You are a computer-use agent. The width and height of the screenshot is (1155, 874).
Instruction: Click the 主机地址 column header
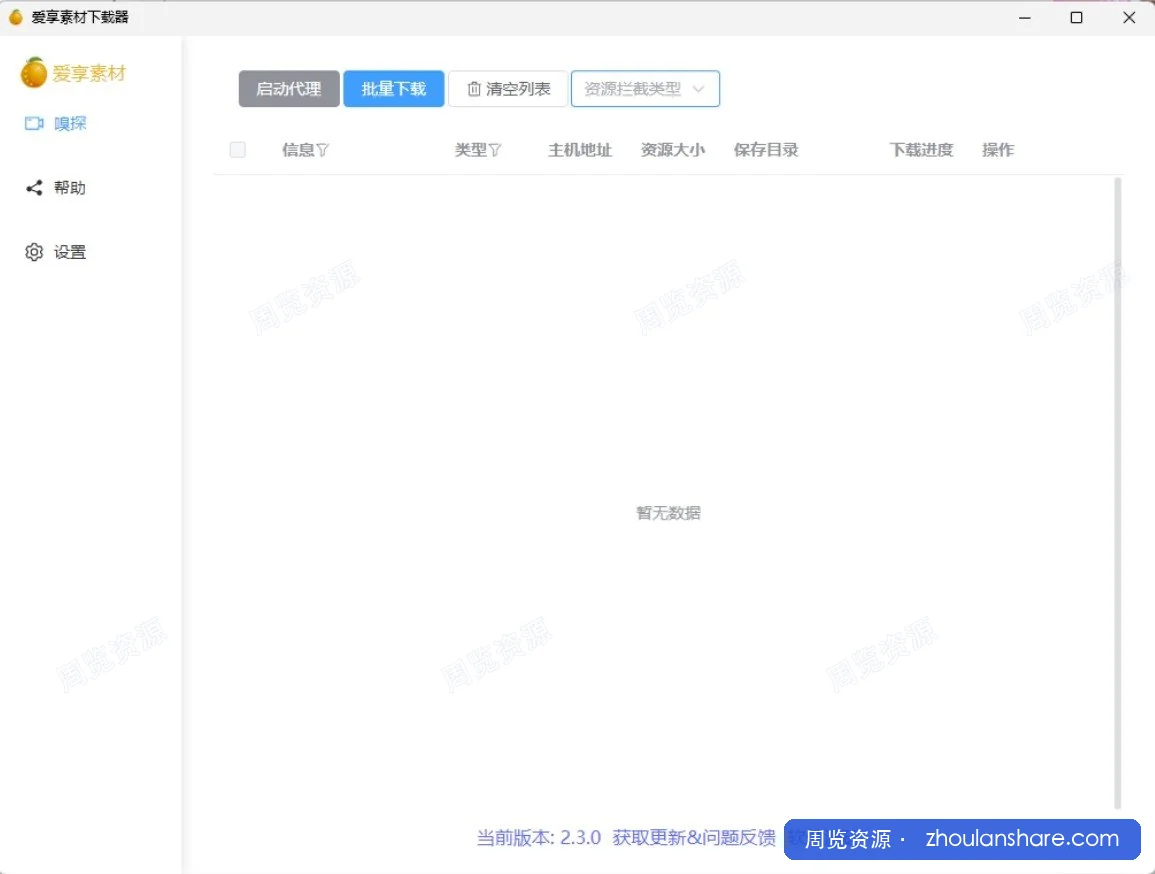[580, 150]
